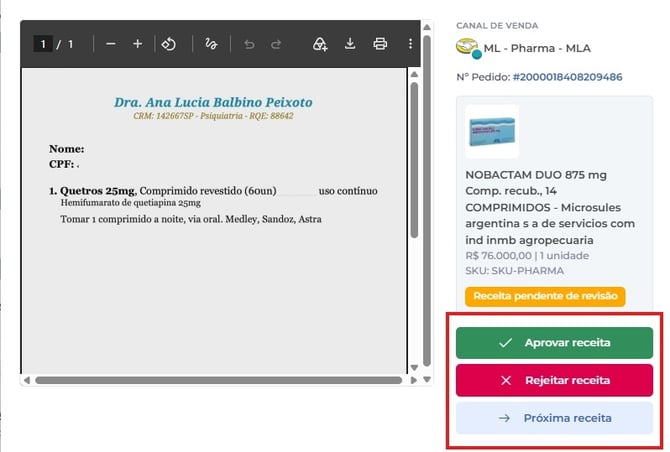Print the prescription PDF
The height and width of the screenshot is (452, 670).
pyautogui.click(x=380, y=44)
